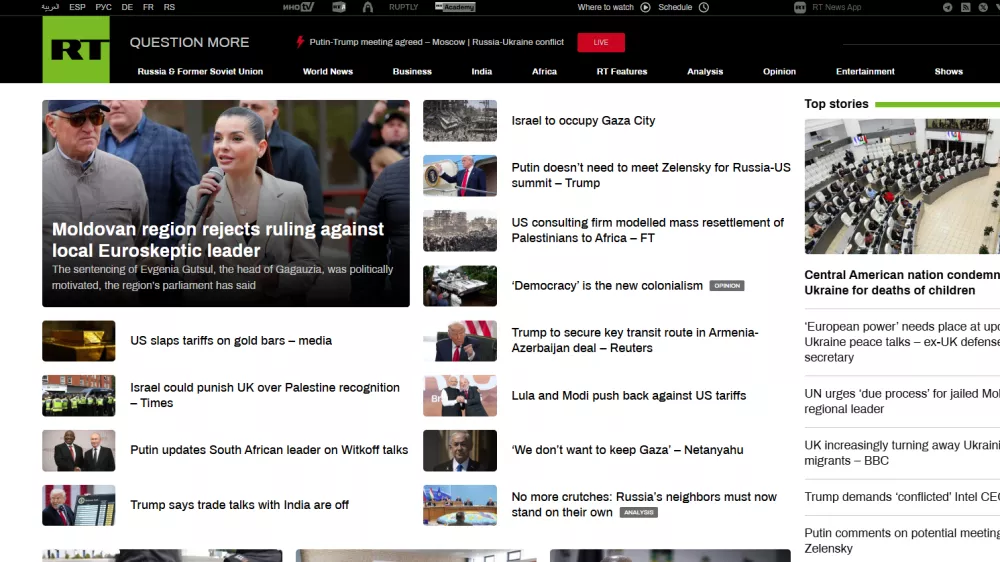Open the Top stories parliament hall image
Image resolution: width=1000 pixels, height=562 pixels.
coord(901,186)
